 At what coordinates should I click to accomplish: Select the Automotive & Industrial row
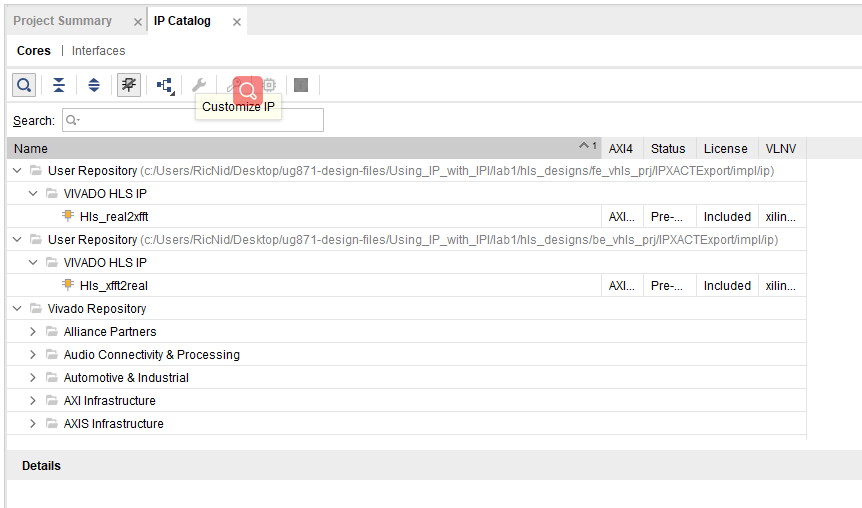[x=407, y=378]
